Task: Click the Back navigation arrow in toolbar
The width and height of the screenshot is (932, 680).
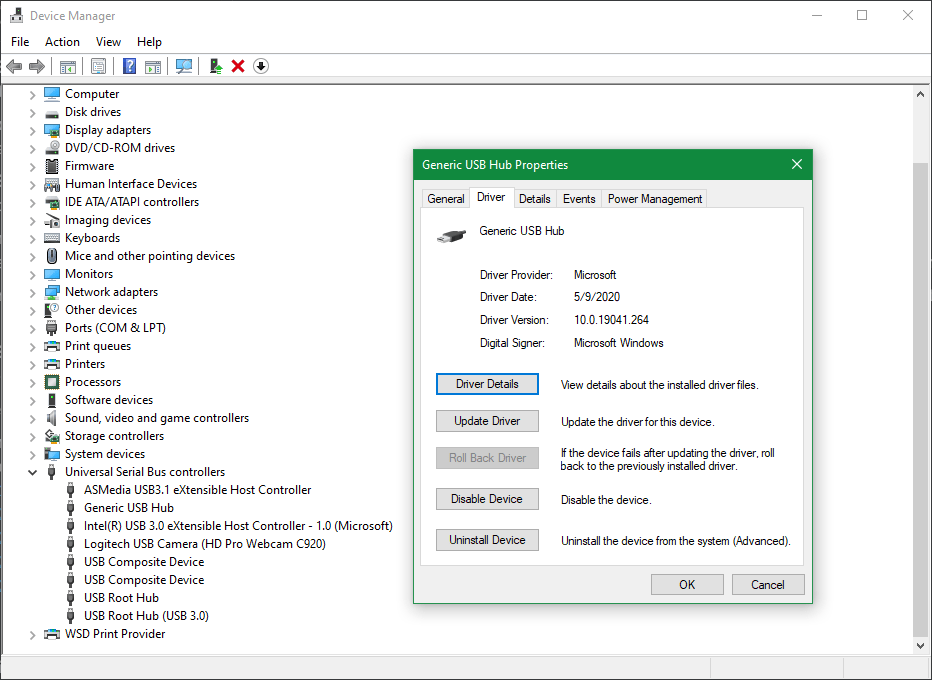Action: (14, 66)
